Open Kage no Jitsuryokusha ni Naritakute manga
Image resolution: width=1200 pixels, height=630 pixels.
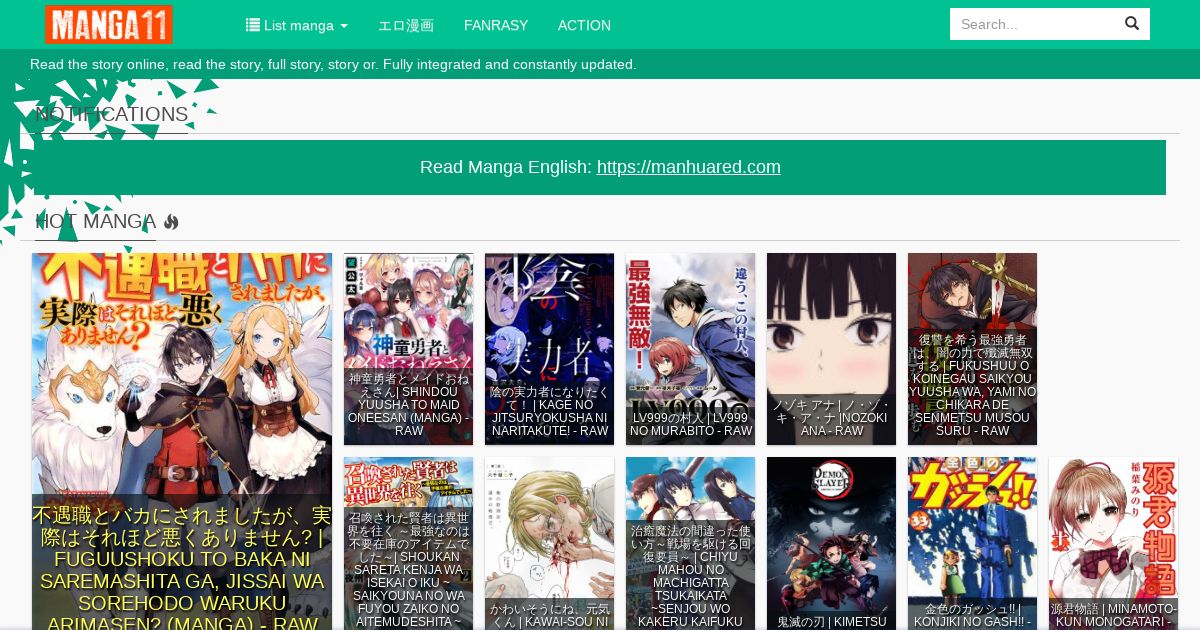549,349
